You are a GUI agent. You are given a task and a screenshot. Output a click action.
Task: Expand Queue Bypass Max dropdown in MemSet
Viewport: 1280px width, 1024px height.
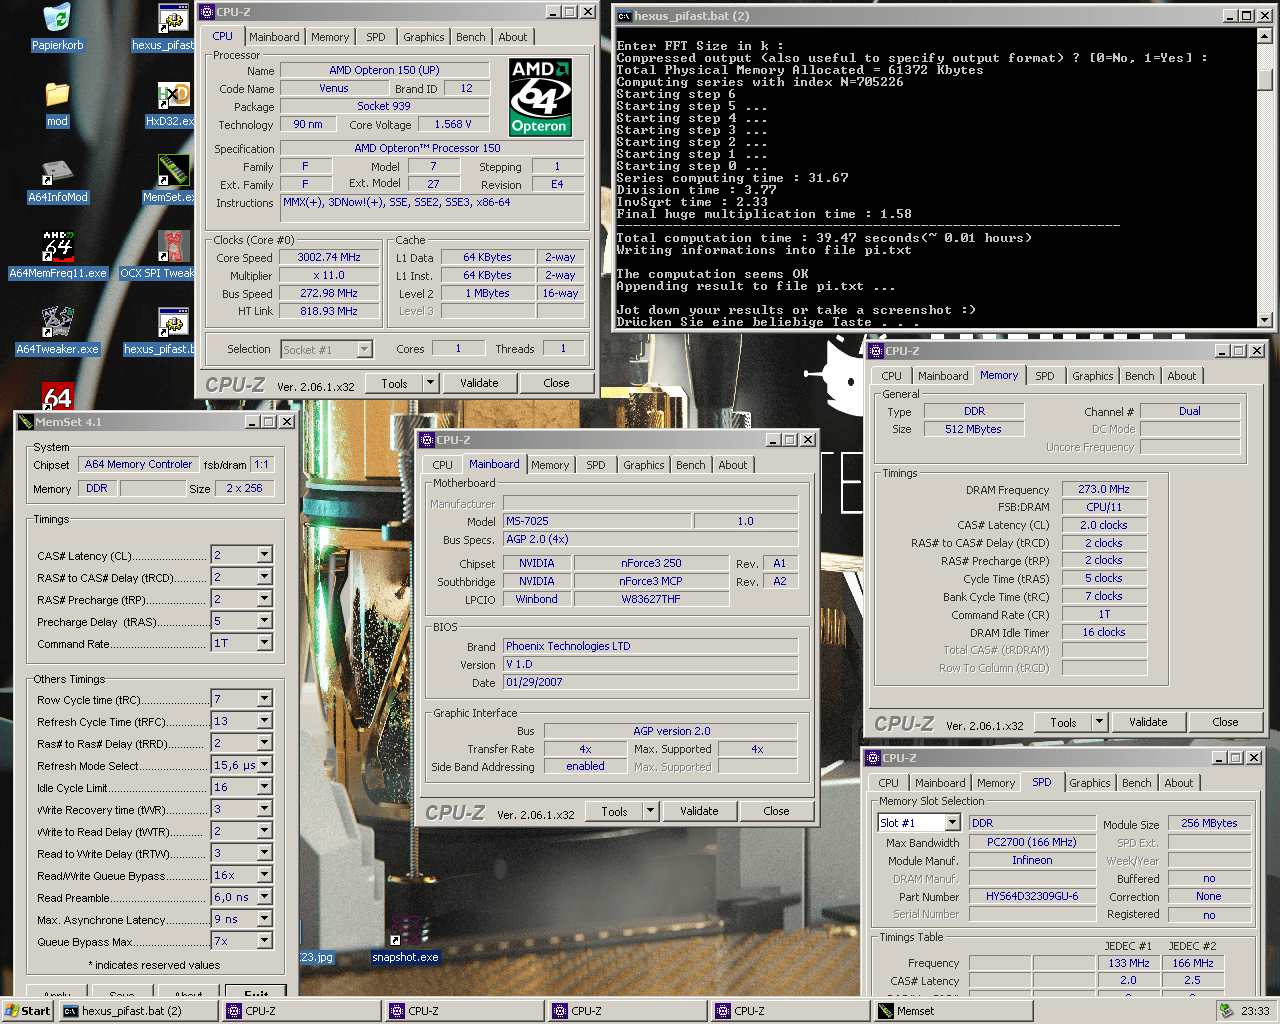tap(265, 941)
